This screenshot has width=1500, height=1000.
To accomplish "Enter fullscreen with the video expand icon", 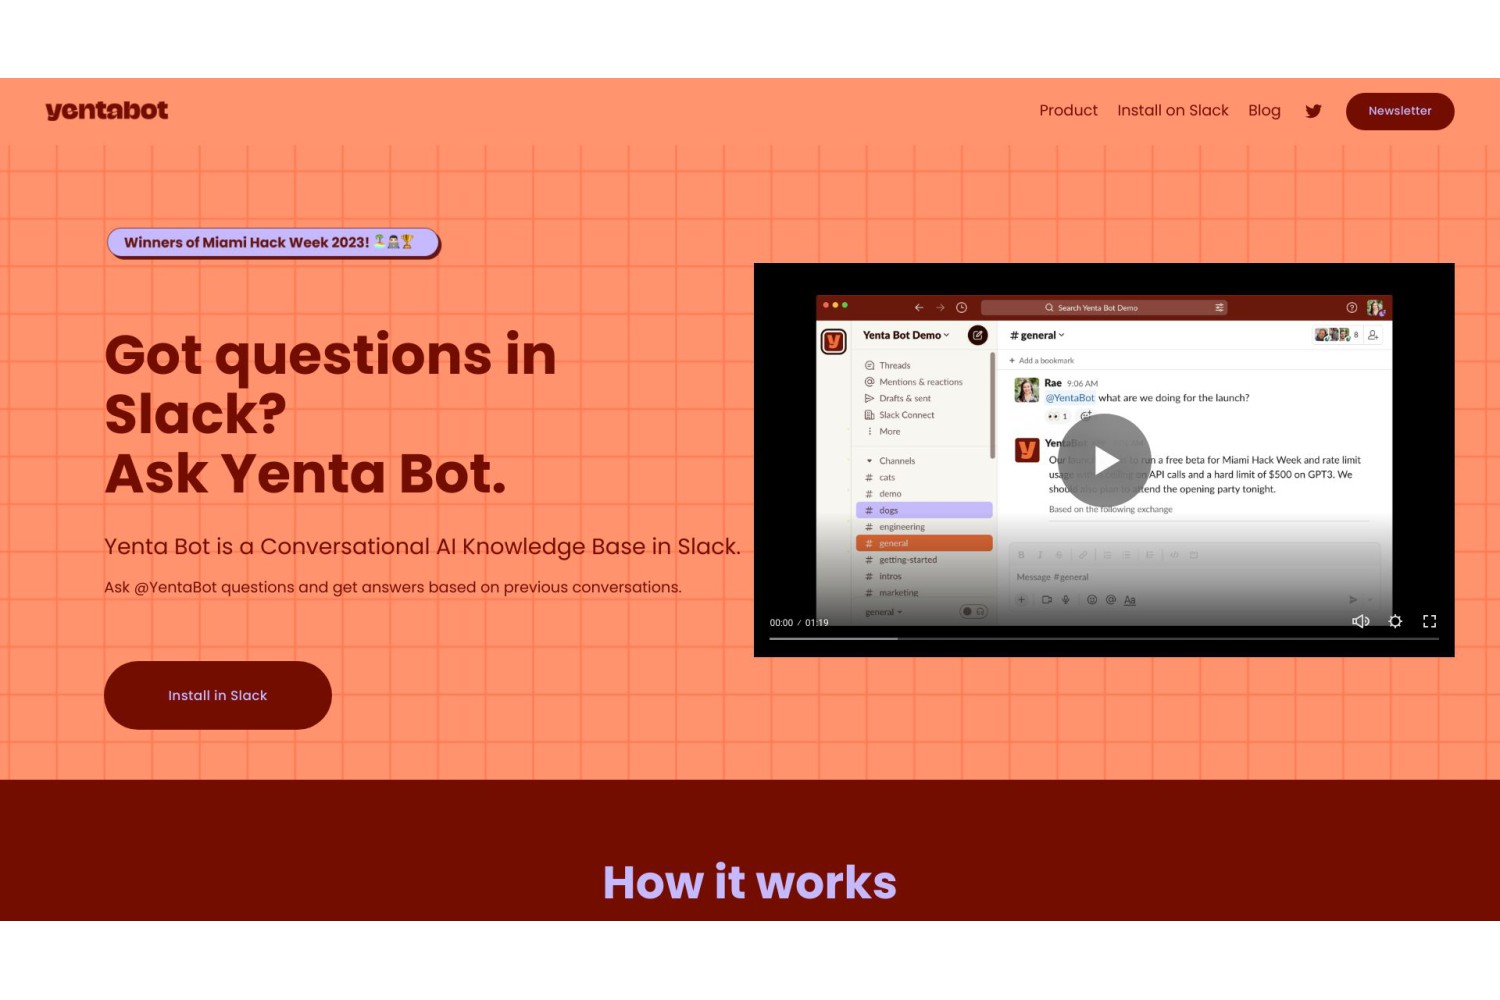I will point(1429,621).
